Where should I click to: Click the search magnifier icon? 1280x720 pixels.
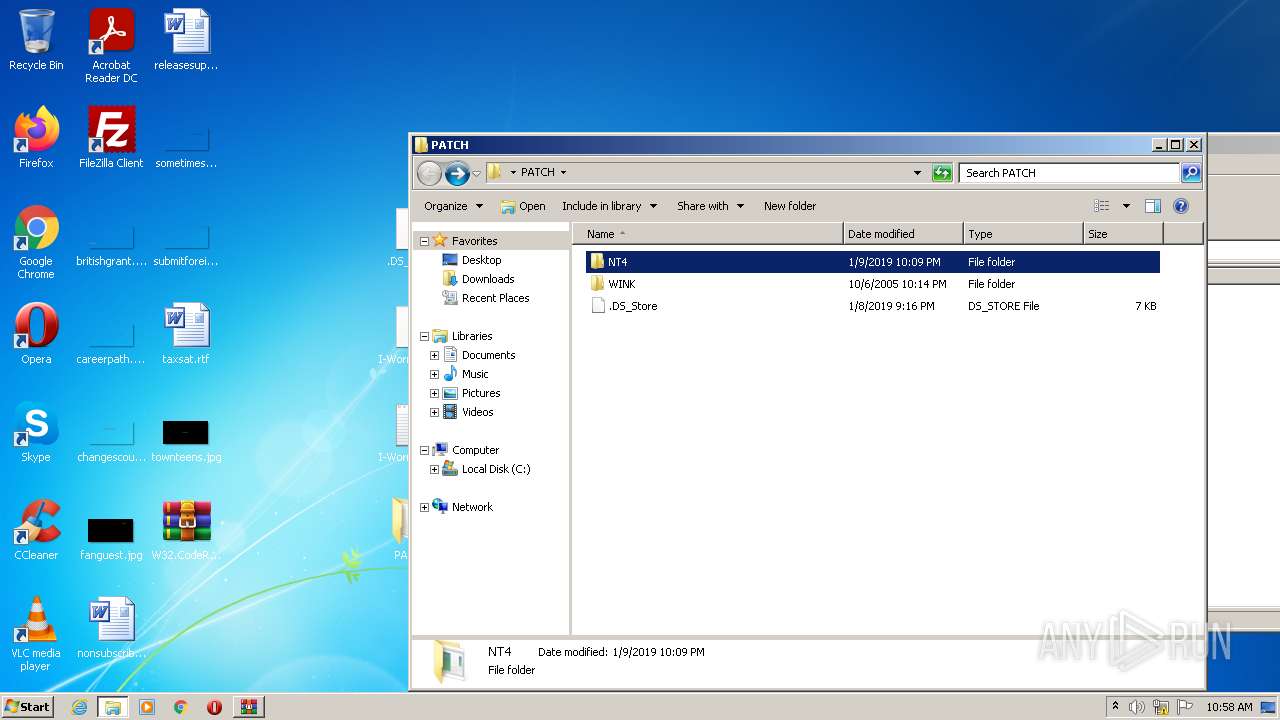click(x=1191, y=173)
